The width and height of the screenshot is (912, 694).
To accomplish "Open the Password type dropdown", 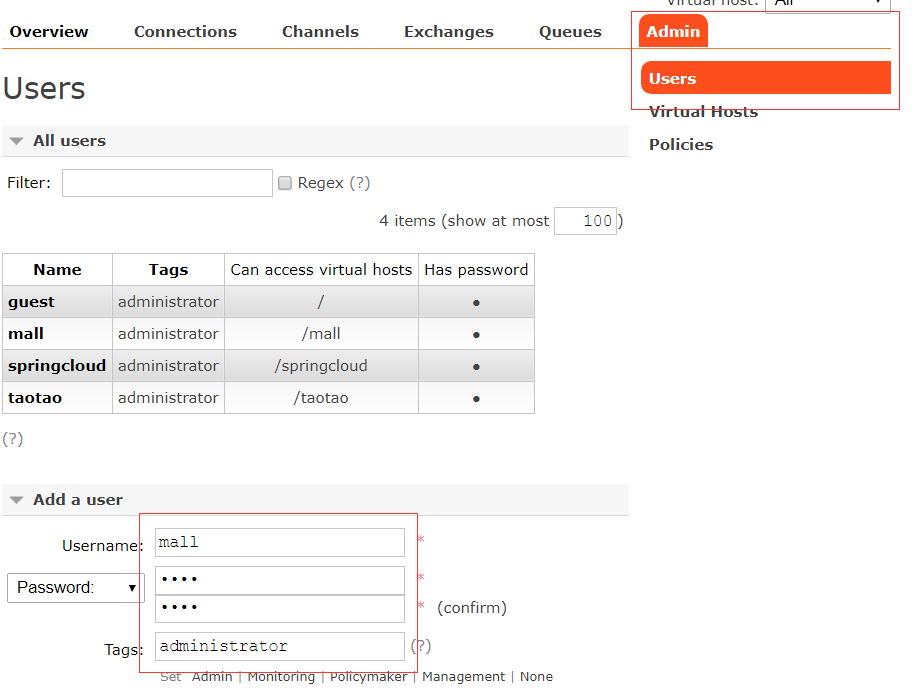I will click(x=75, y=588).
